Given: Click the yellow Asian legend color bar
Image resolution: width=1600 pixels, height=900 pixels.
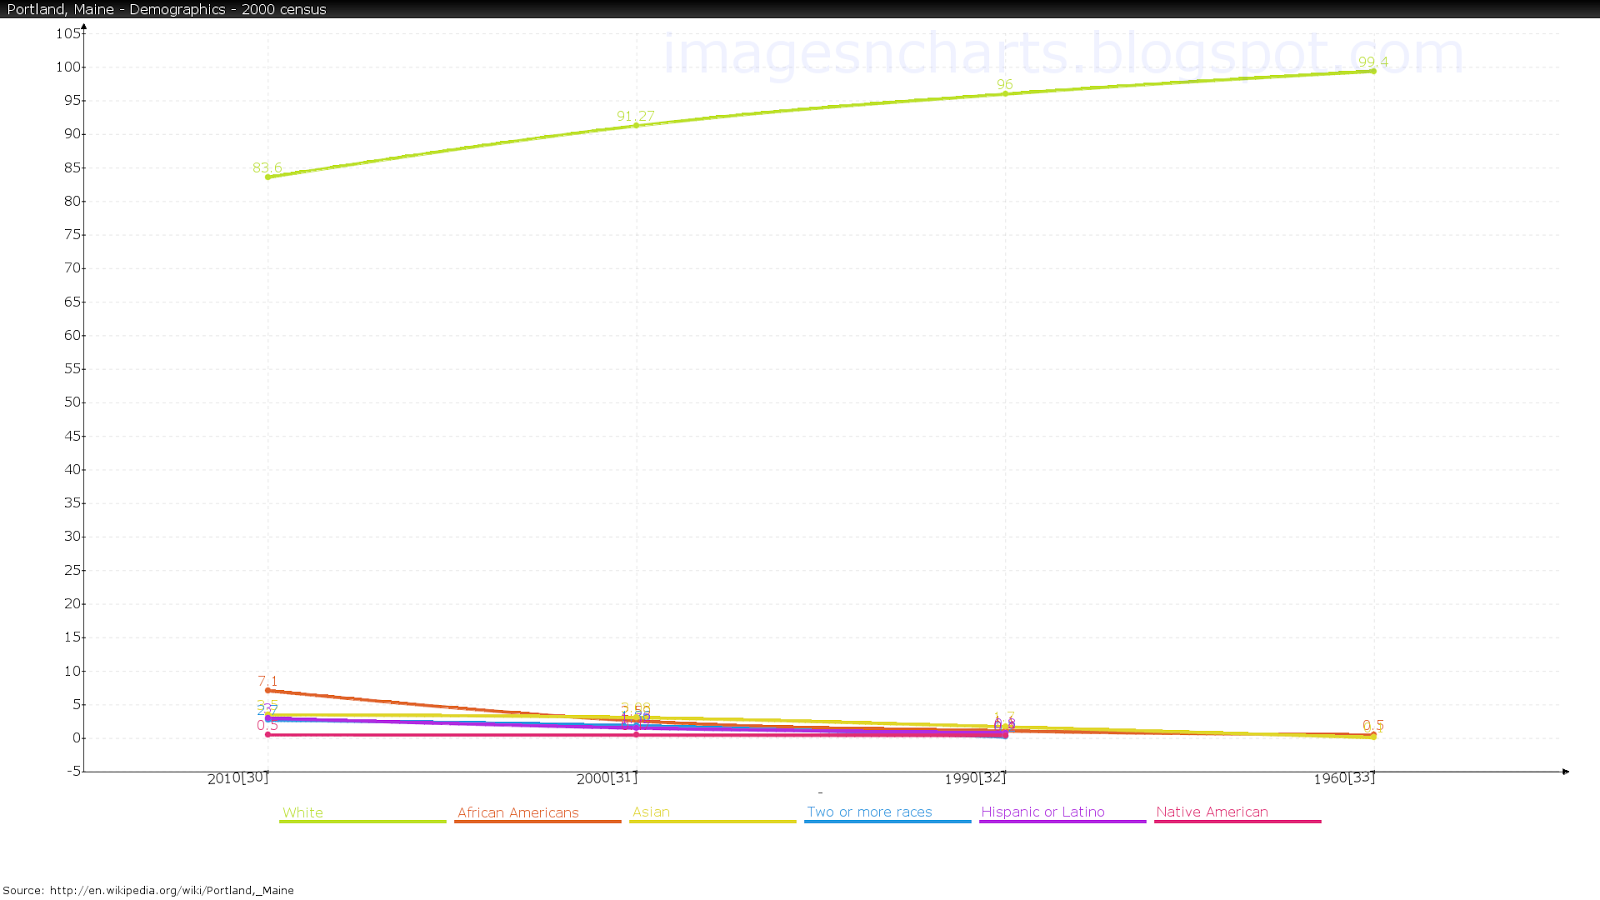Looking at the screenshot, I should [712, 822].
